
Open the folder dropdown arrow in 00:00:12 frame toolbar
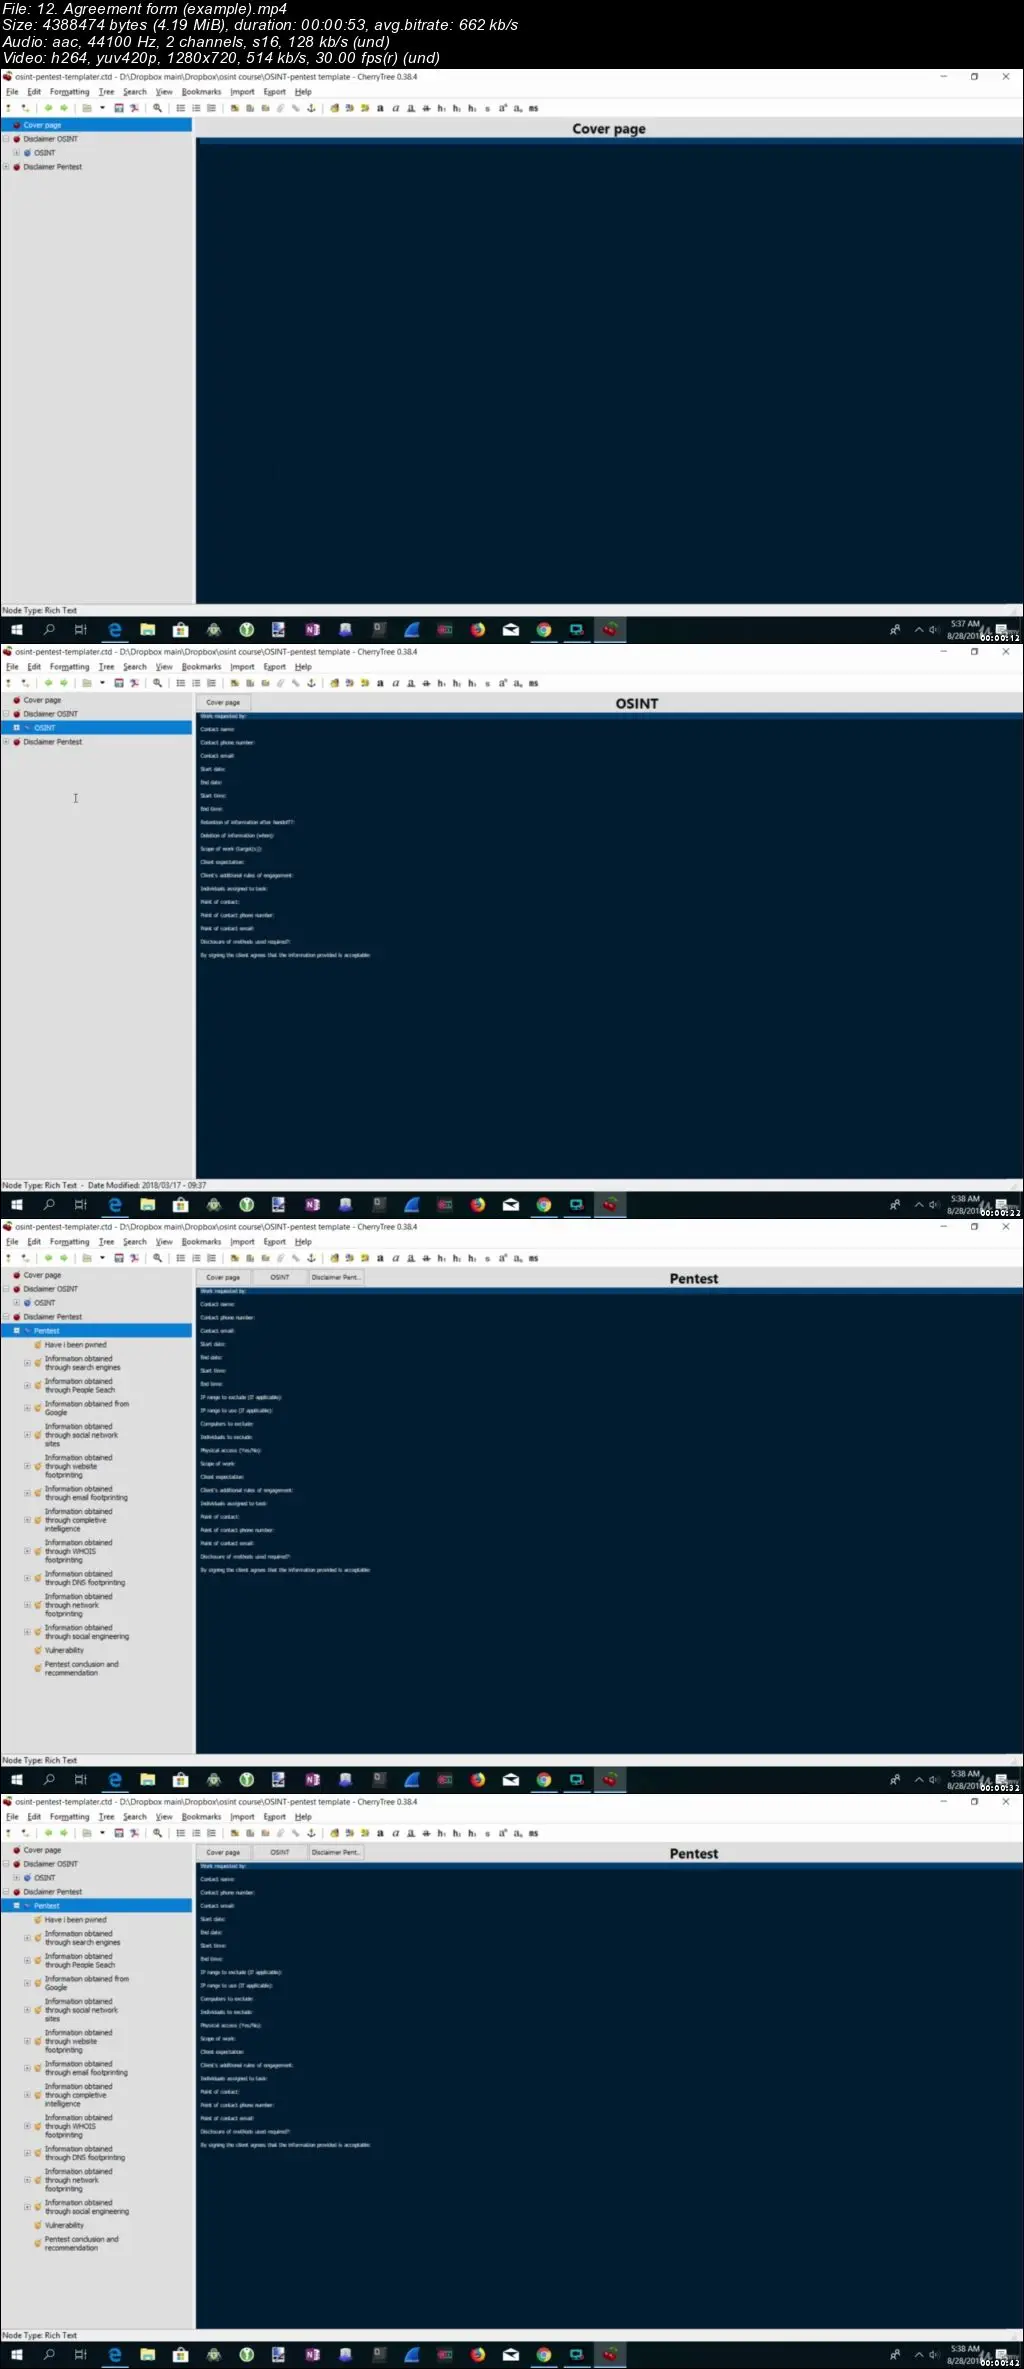pyautogui.click(x=102, y=108)
